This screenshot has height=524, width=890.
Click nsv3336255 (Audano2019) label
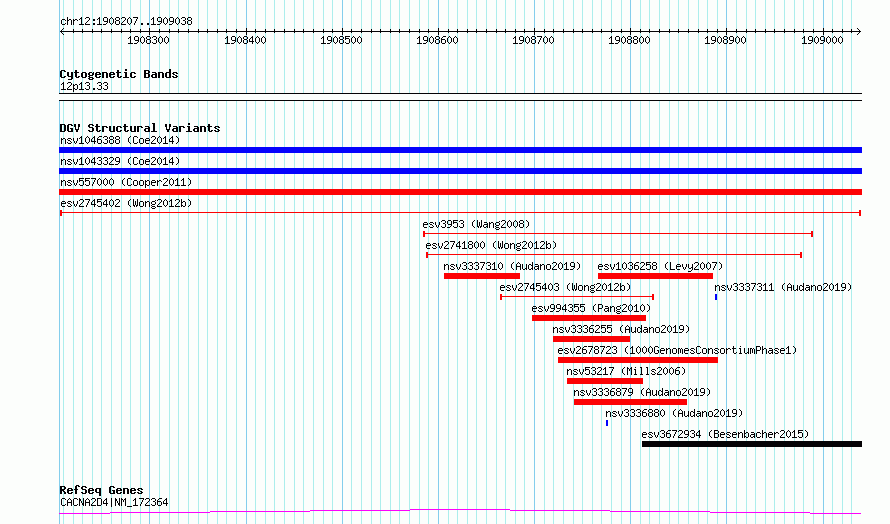tap(621, 329)
